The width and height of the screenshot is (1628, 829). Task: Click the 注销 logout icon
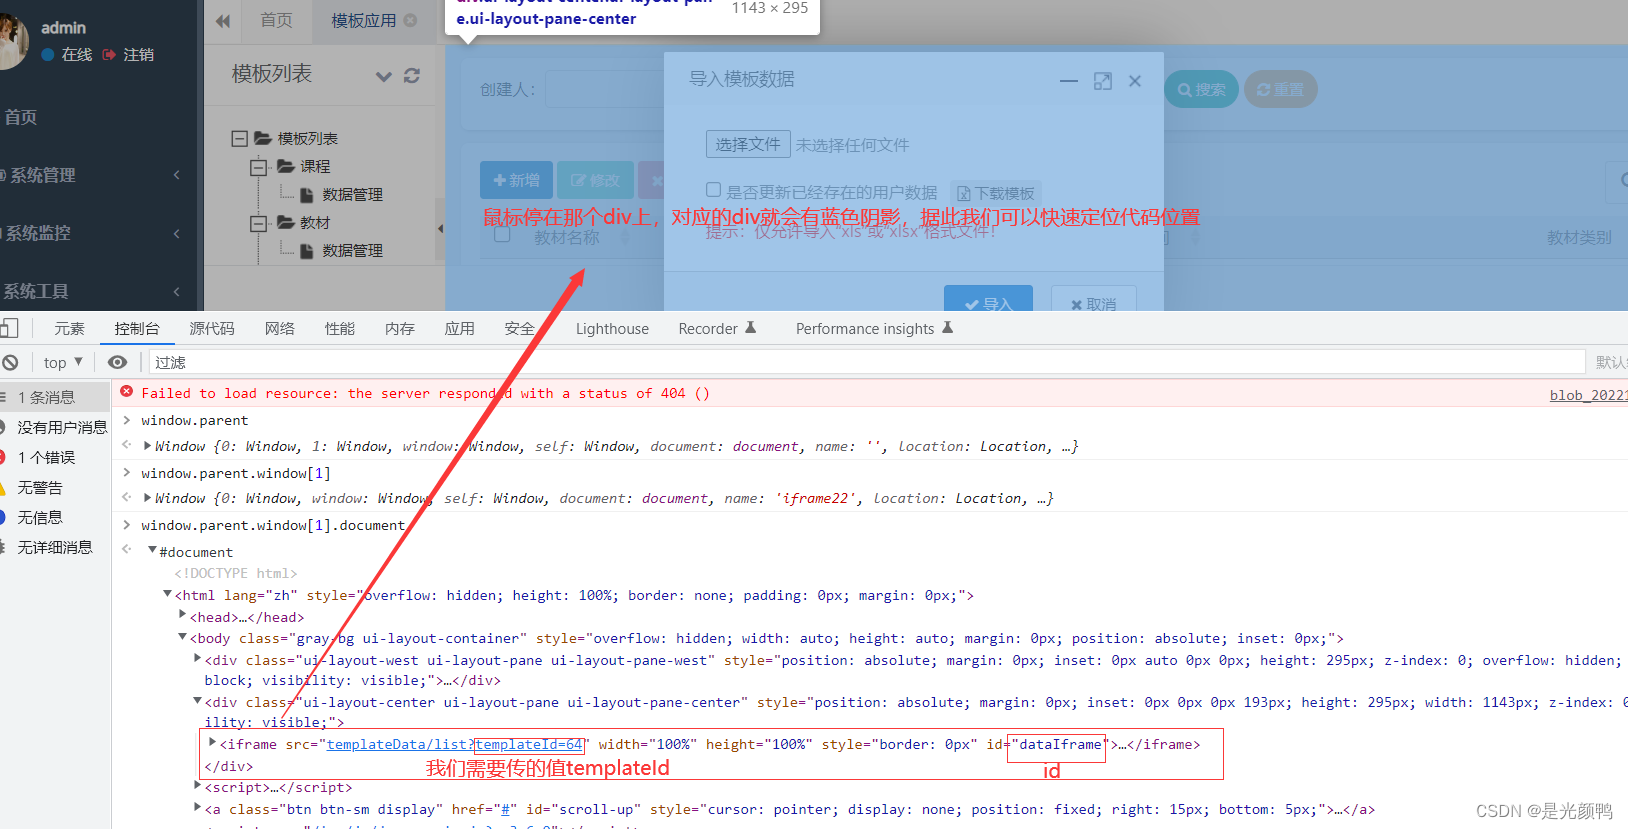click(109, 54)
